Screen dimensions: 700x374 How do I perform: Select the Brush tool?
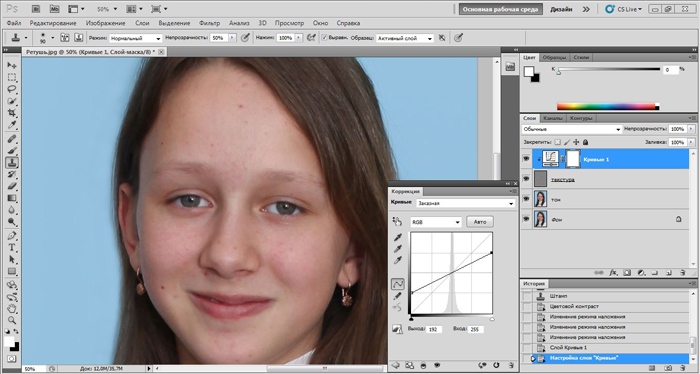(x=12, y=151)
